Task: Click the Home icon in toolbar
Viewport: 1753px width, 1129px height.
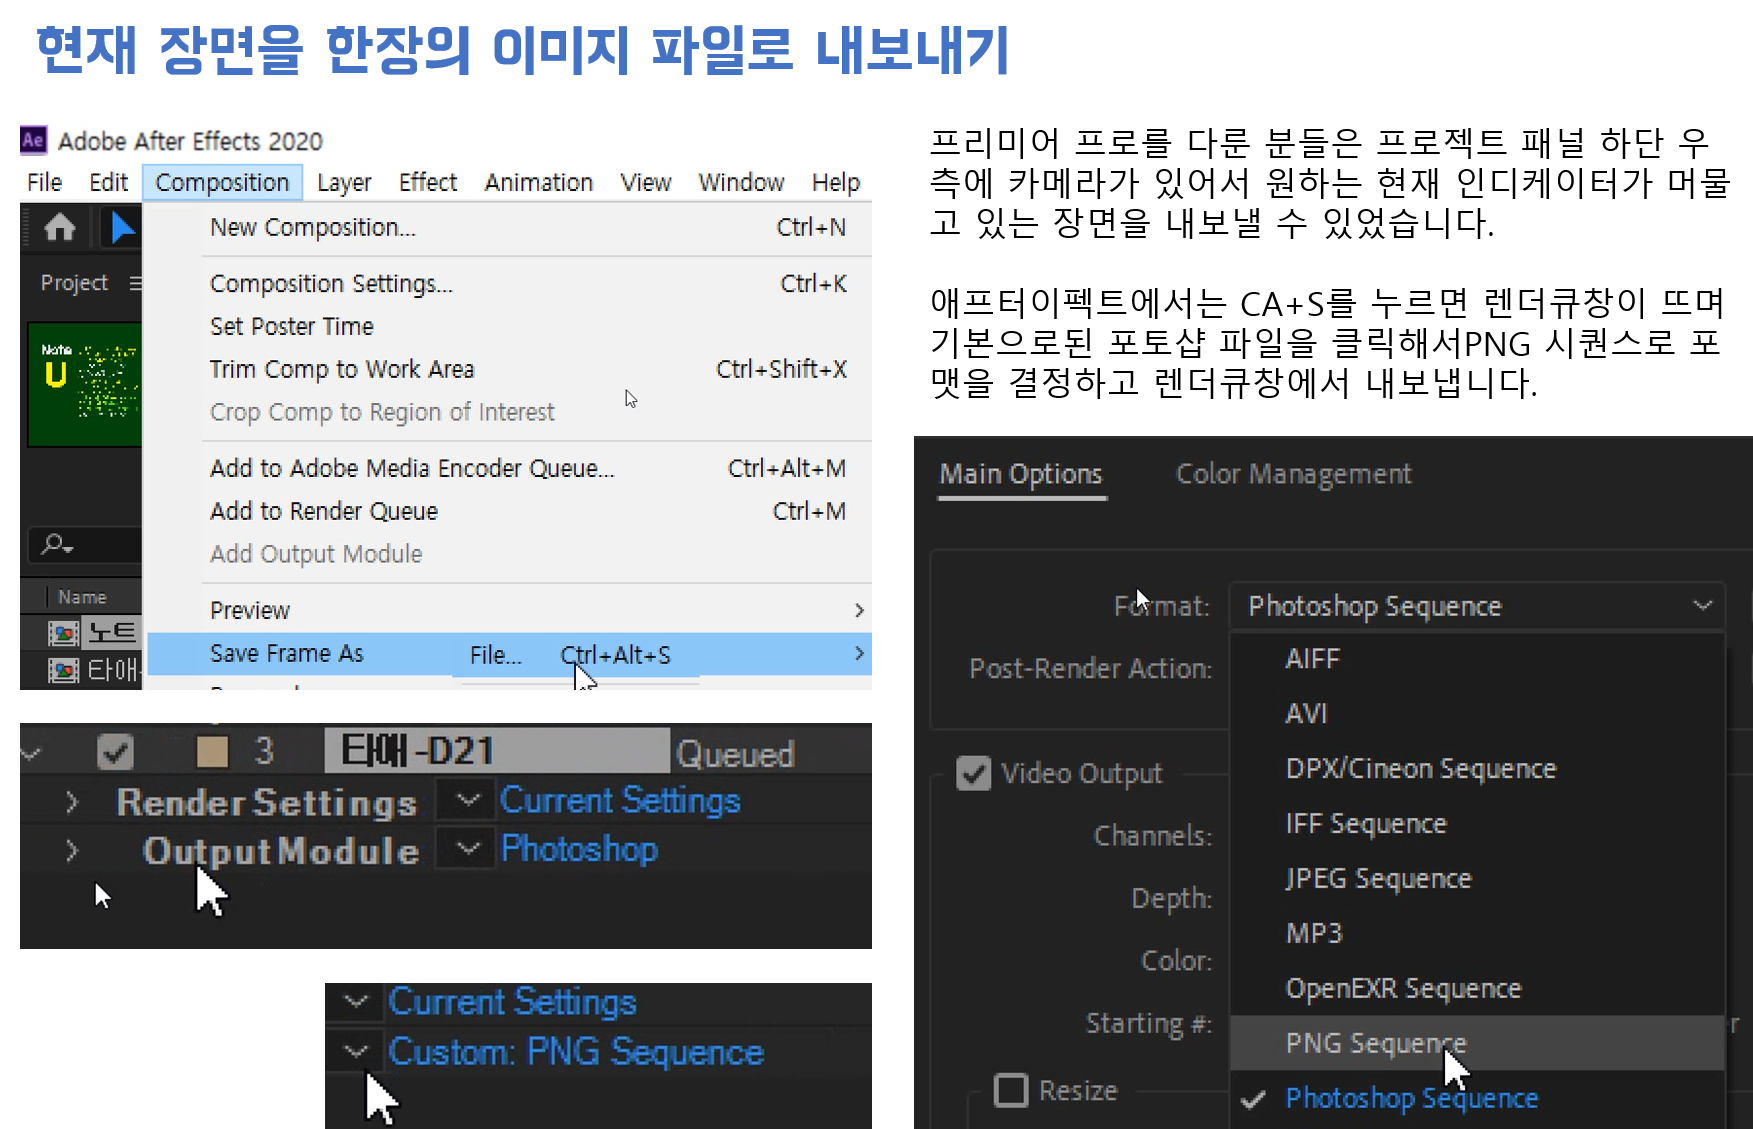Action: (x=60, y=228)
